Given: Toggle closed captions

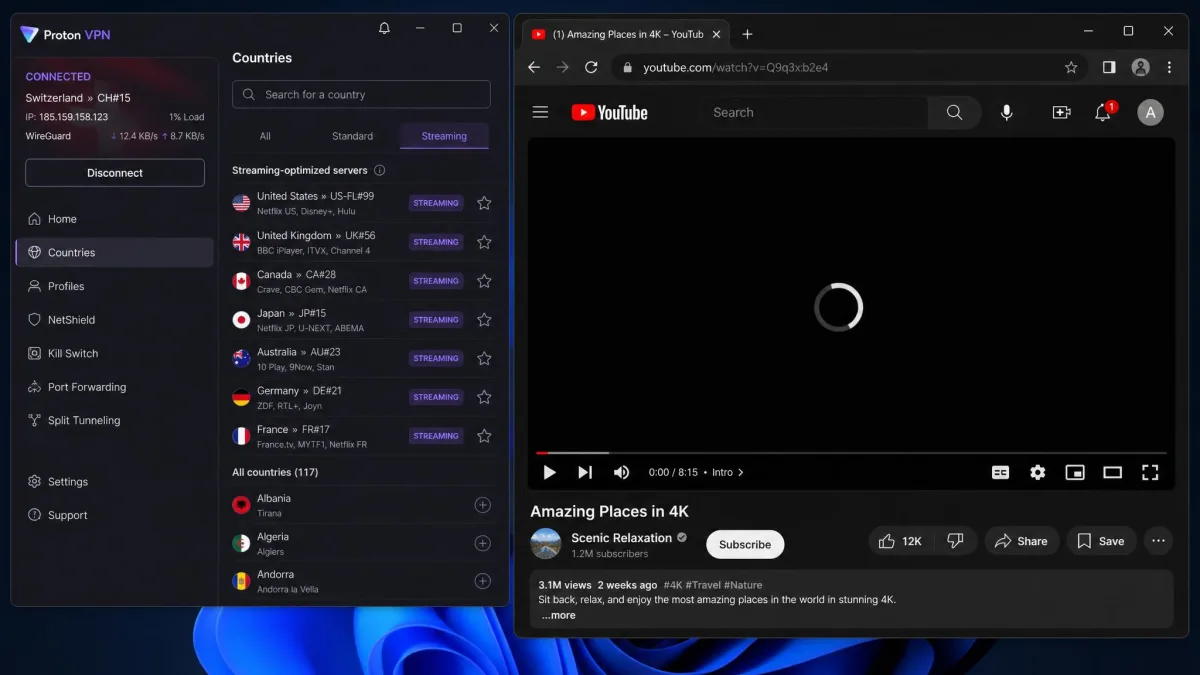Looking at the screenshot, I should (1000, 472).
